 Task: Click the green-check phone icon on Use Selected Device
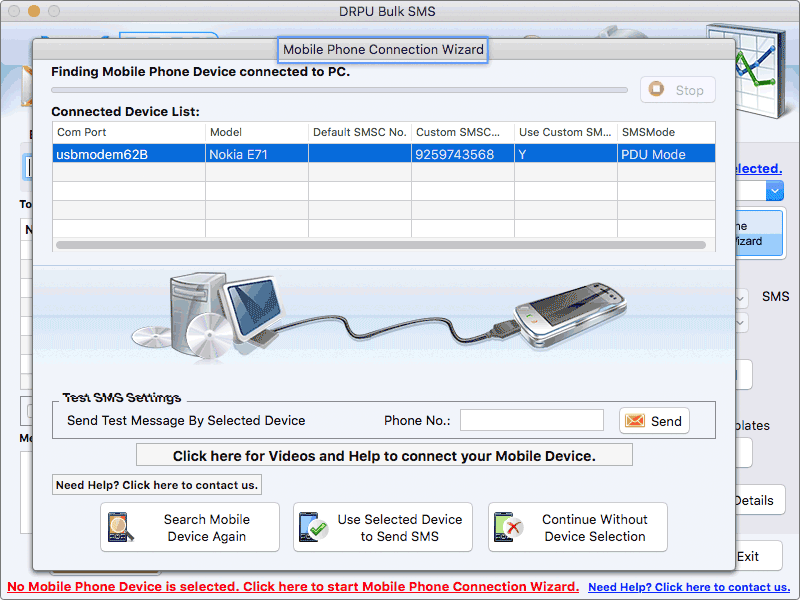click(x=310, y=526)
